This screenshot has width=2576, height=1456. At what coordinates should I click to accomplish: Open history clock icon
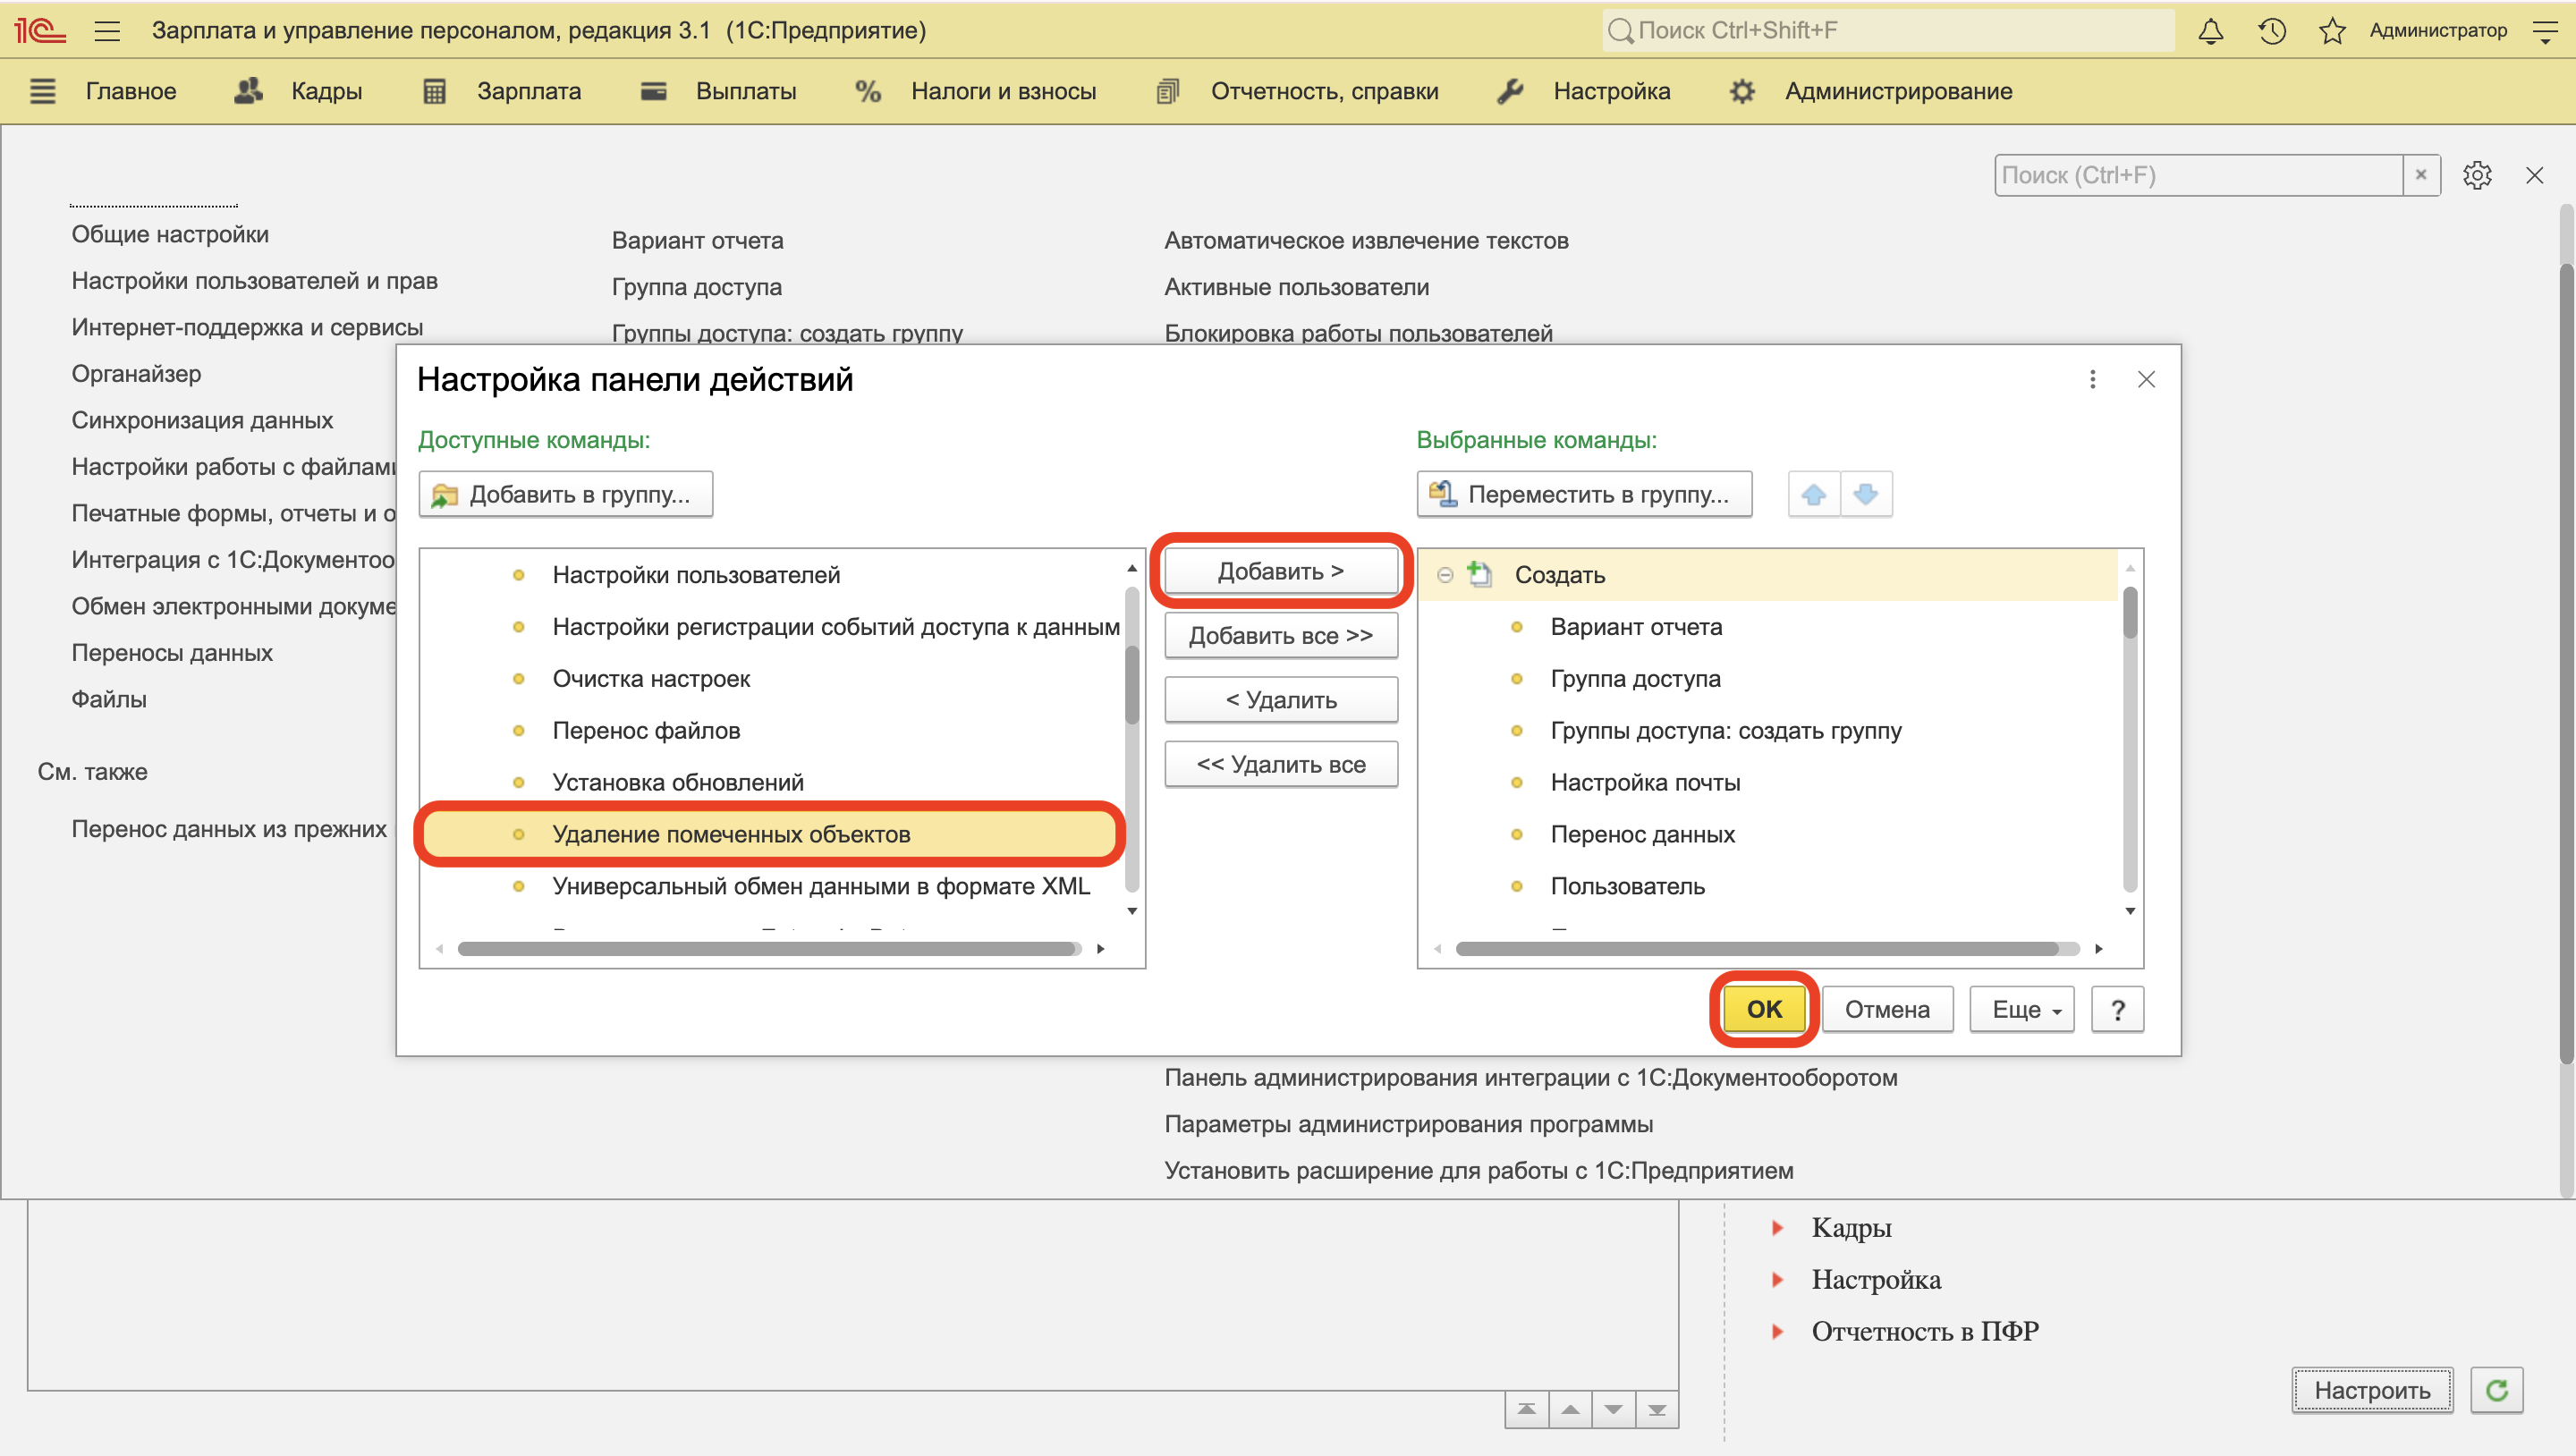(2271, 31)
